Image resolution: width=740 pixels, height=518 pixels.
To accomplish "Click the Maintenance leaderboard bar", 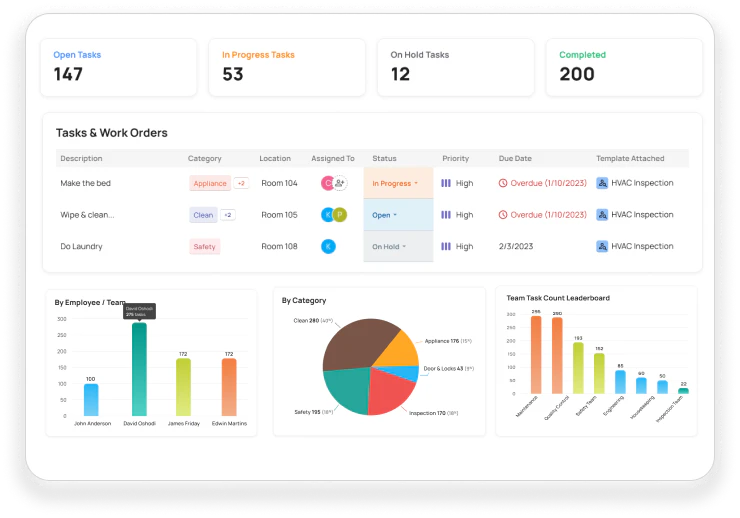I will [x=536, y=355].
